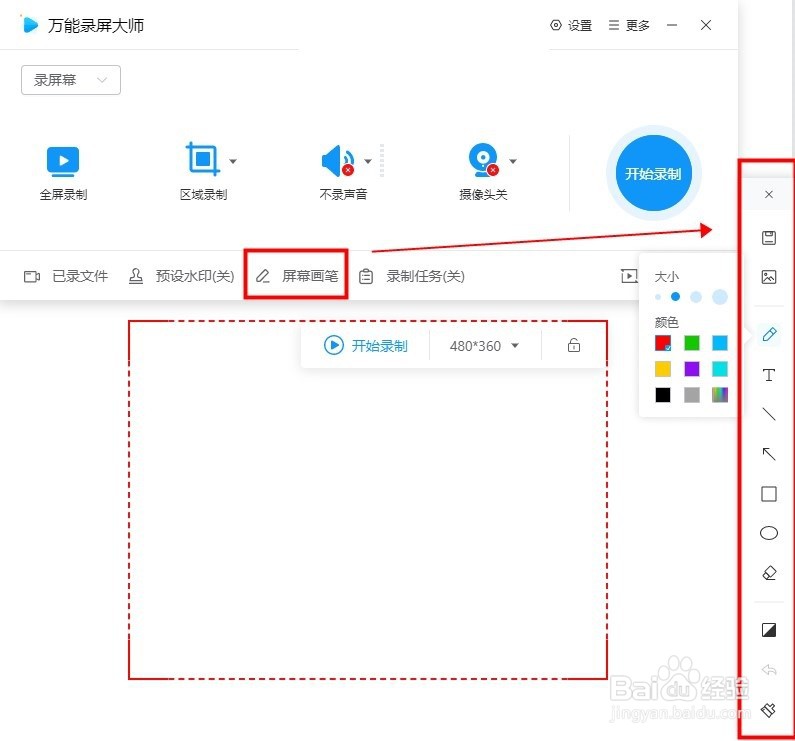Select the text T tool

(x=769, y=375)
